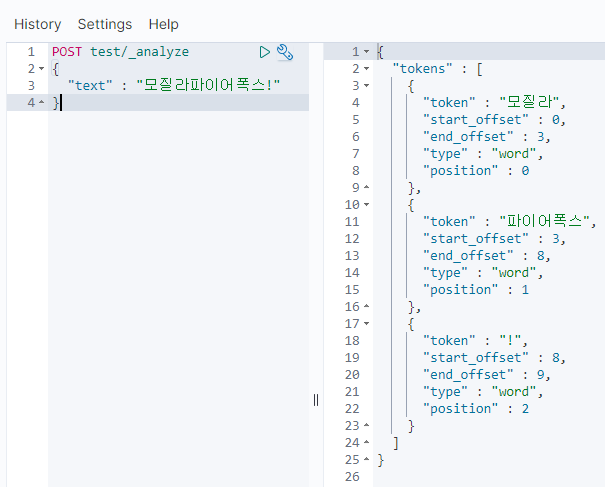Fold the second token object at line 10
The height and width of the screenshot is (487, 605).
(x=366, y=204)
